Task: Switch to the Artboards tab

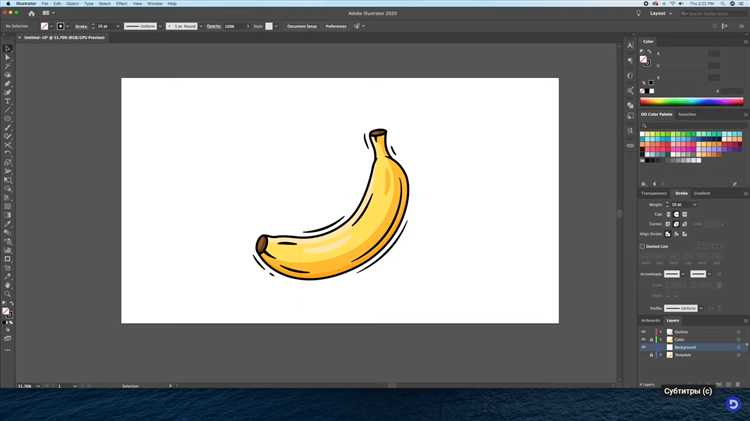Action: click(651, 321)
